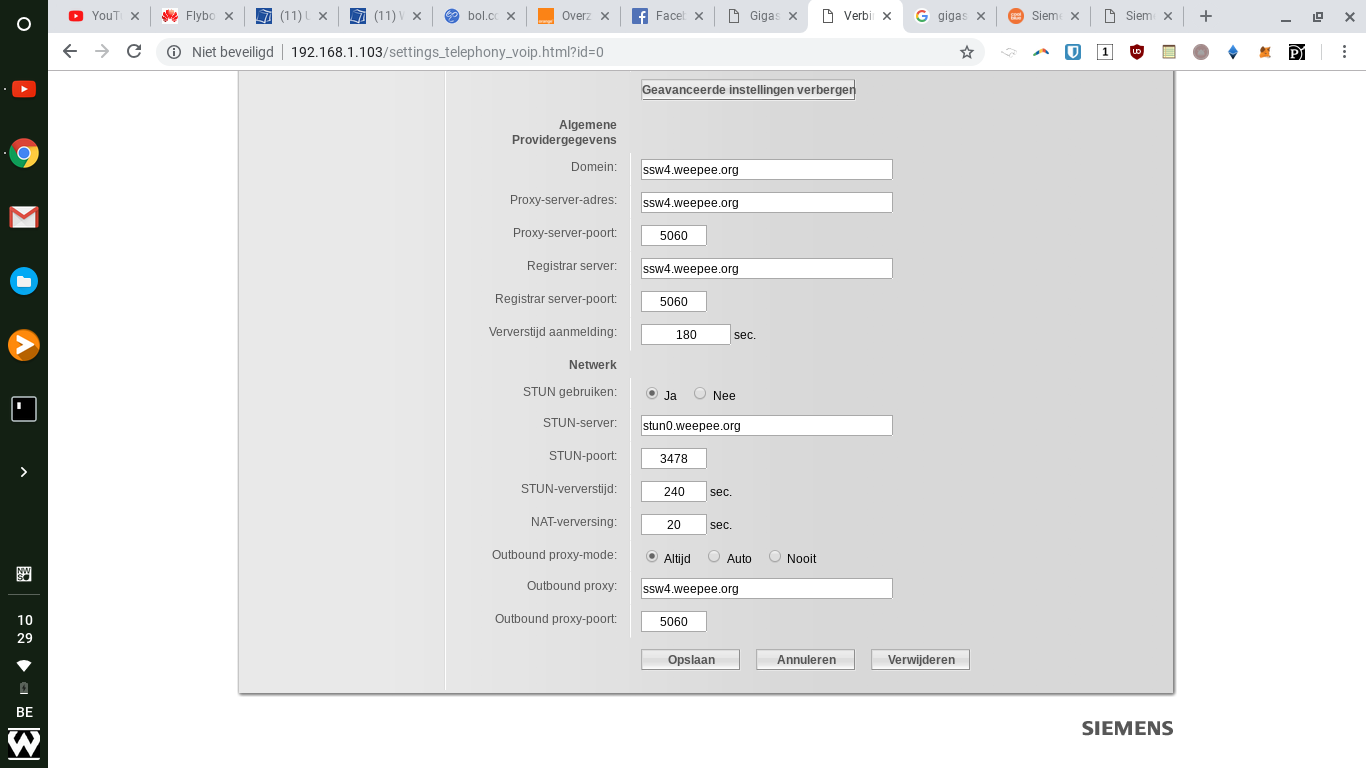Select Nee for STUN gebruiken
The image size is (1366, 768).
tap(700, 394)
